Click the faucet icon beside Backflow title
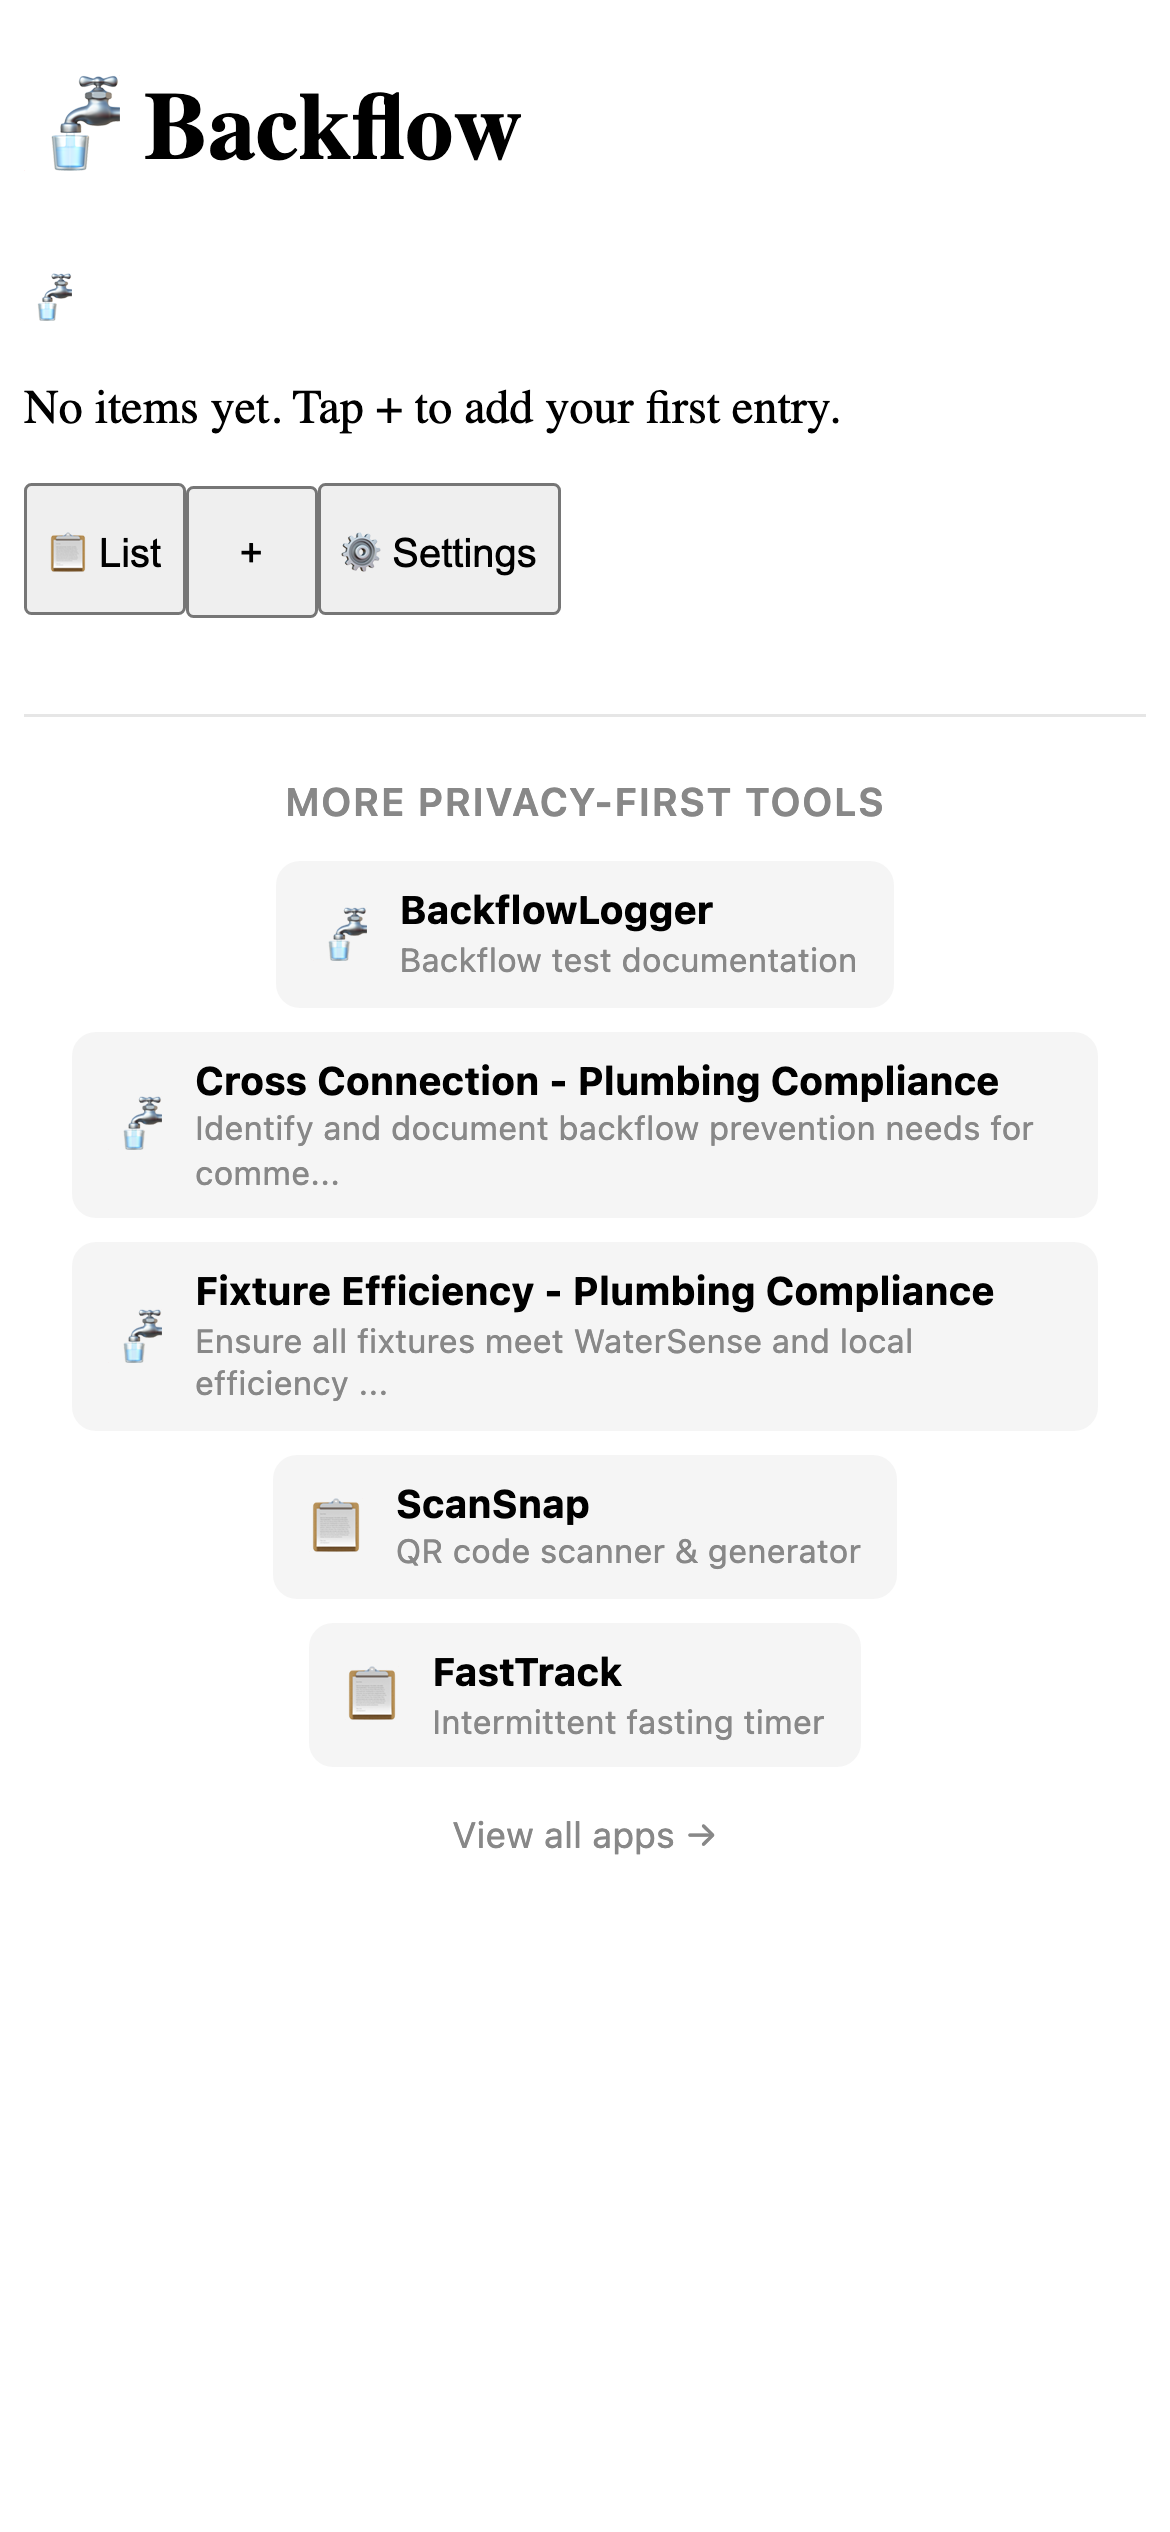This screenshot has width=1170, height=2532. pyautogui.click(x=85, y=125)
